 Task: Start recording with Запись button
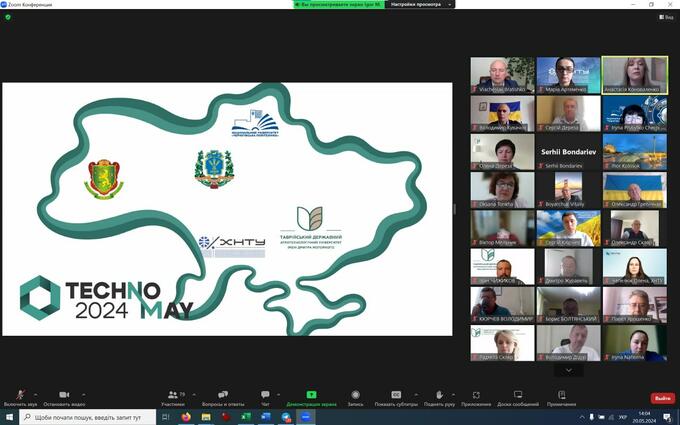point(356,397)
